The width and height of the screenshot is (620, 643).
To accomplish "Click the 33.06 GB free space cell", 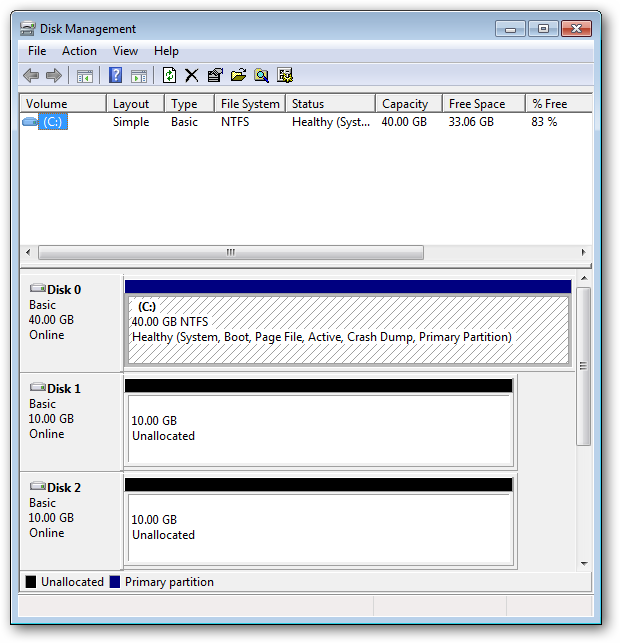I will 471,122.
